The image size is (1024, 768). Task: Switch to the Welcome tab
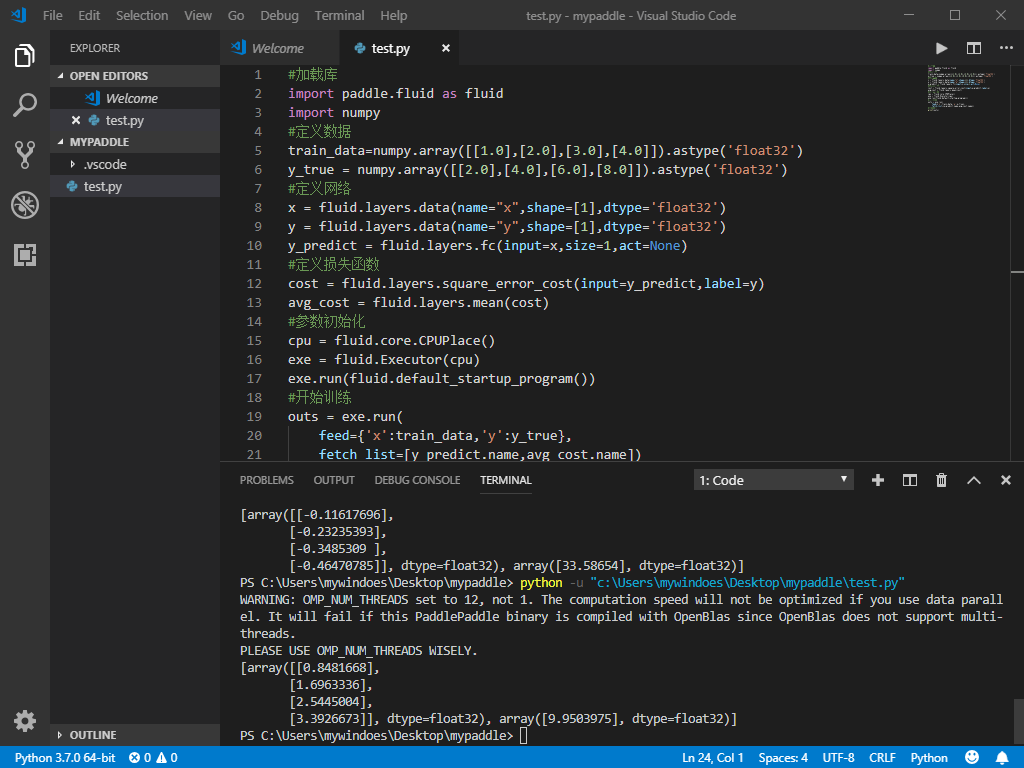pos(278,48)
